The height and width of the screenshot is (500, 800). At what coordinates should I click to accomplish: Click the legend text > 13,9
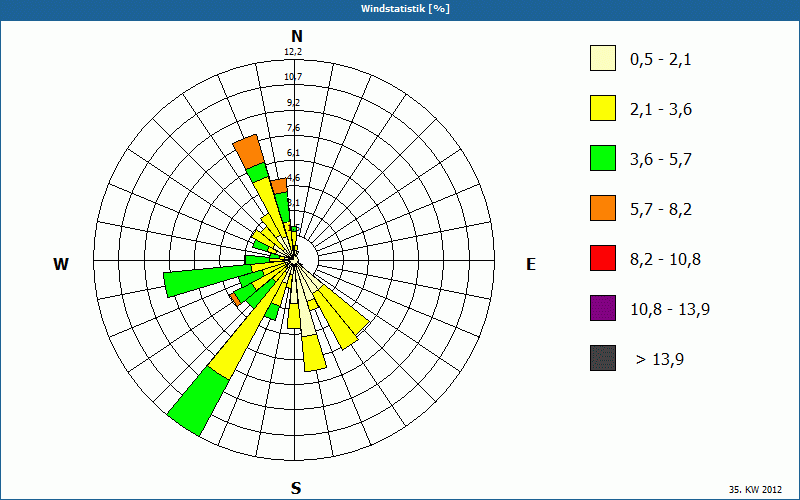(660, 360)
